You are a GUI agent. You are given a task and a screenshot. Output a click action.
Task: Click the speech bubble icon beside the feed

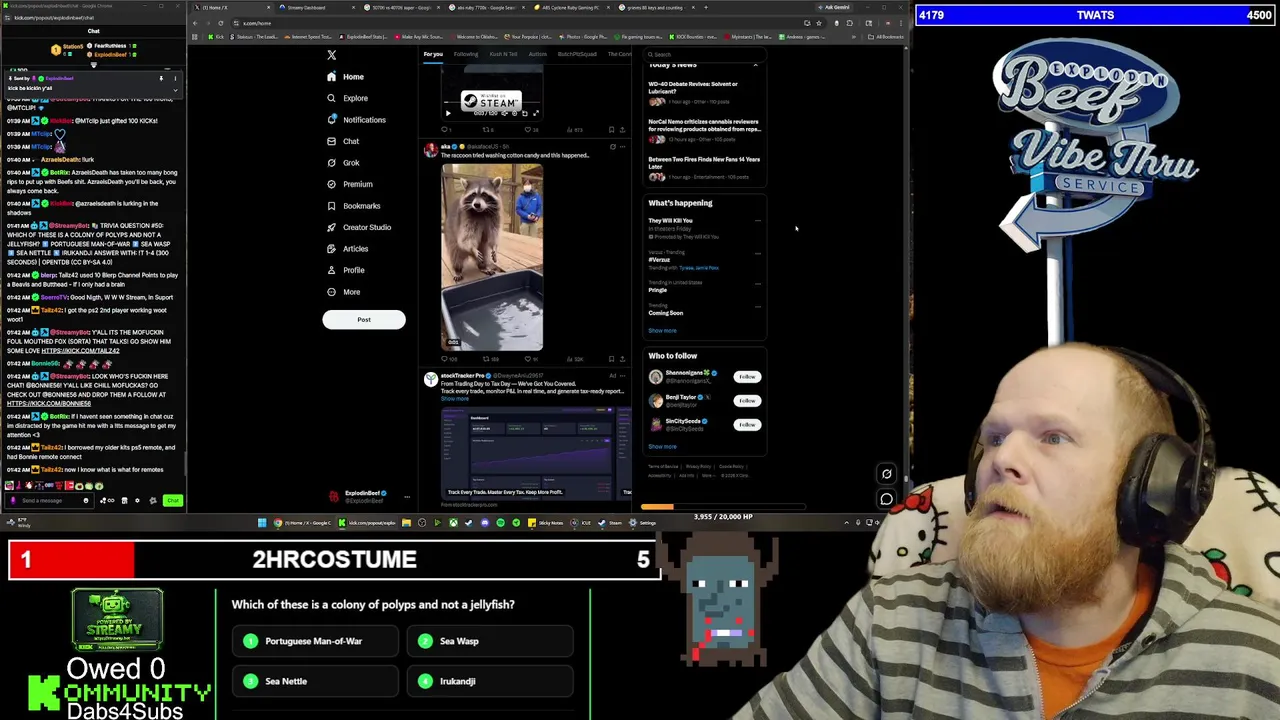click(x=886, y=499)
